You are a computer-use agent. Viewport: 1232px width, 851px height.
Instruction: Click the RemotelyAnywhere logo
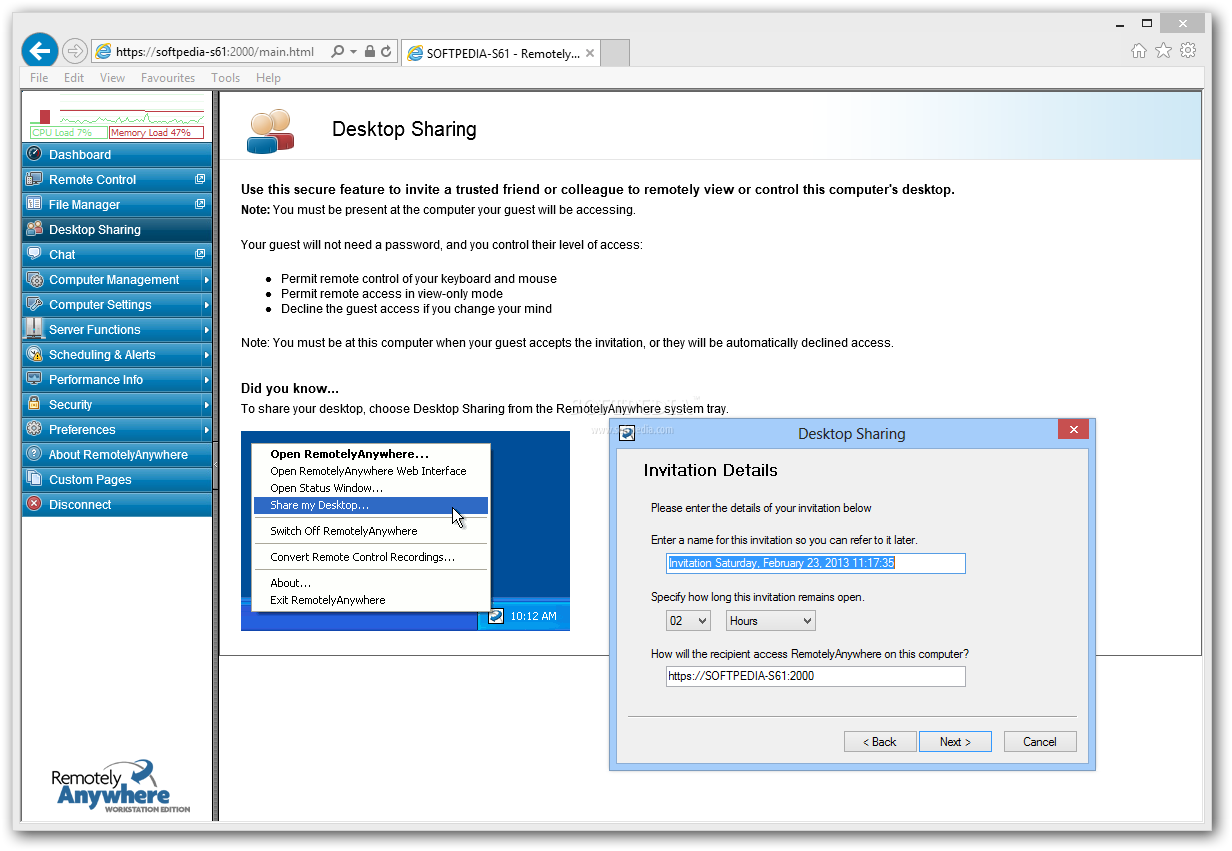point(120,786)
